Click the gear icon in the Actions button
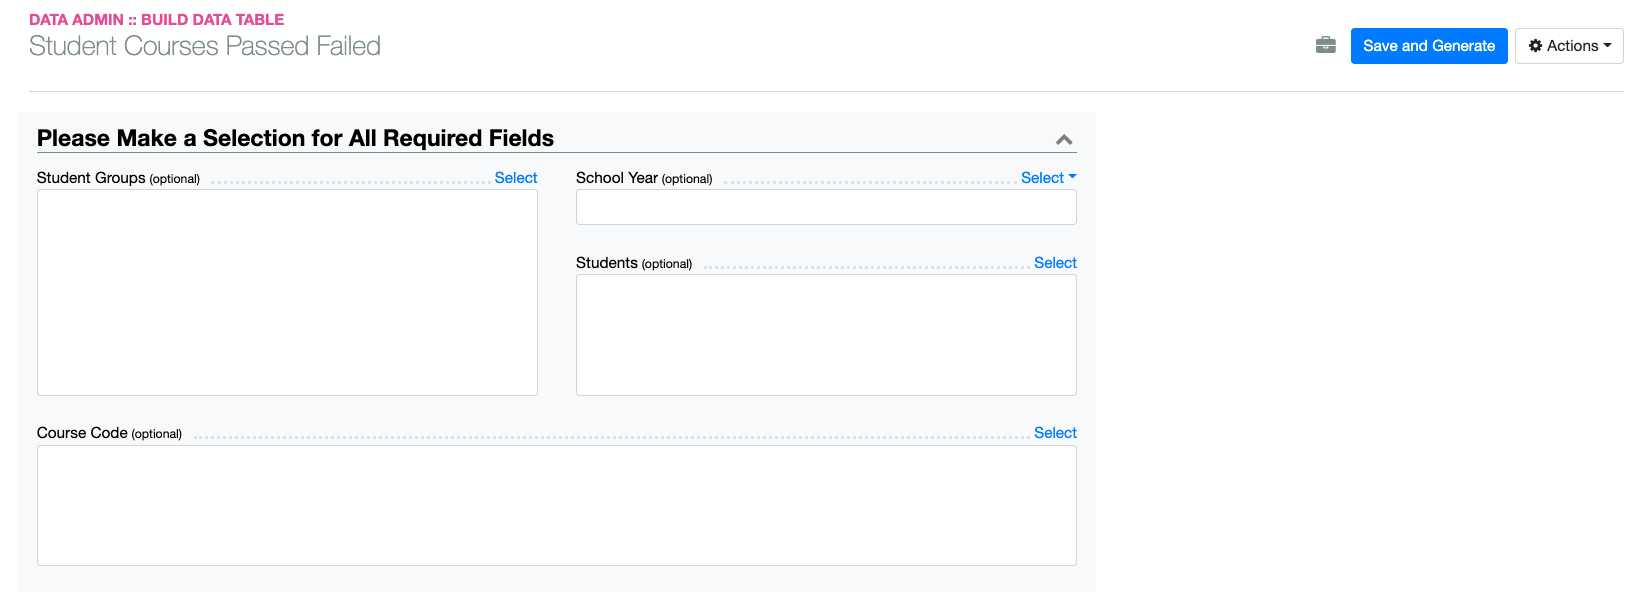Viewport: 1642px width, 597px height. (1536, 46)
